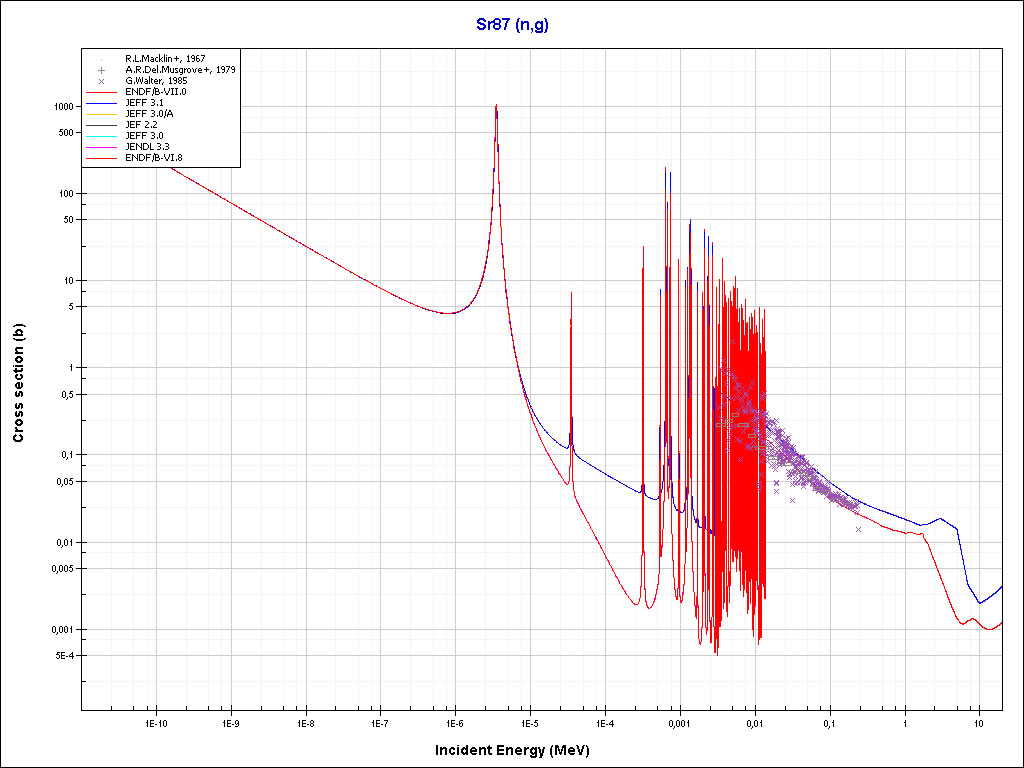
Task: Click the Incident Energy (MeV) axis label
Action: (x=519, y=750)
